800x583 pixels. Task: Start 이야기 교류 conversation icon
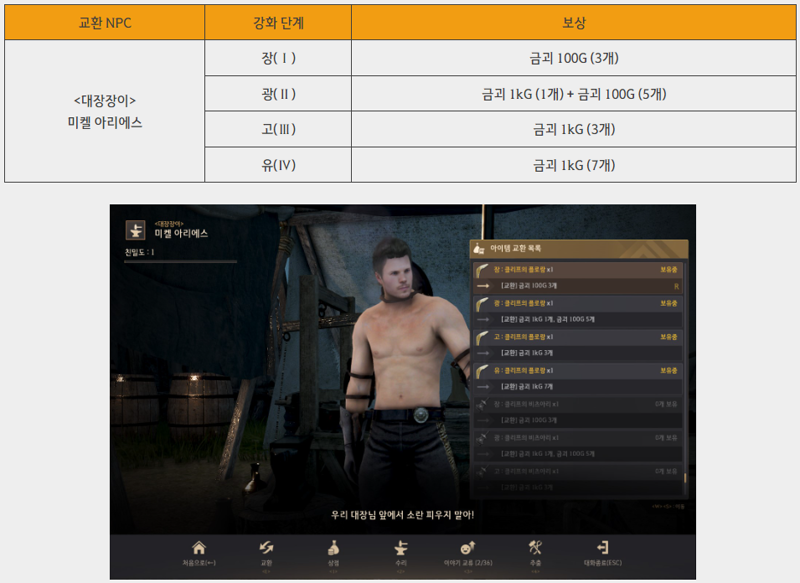tap(468, 548)
